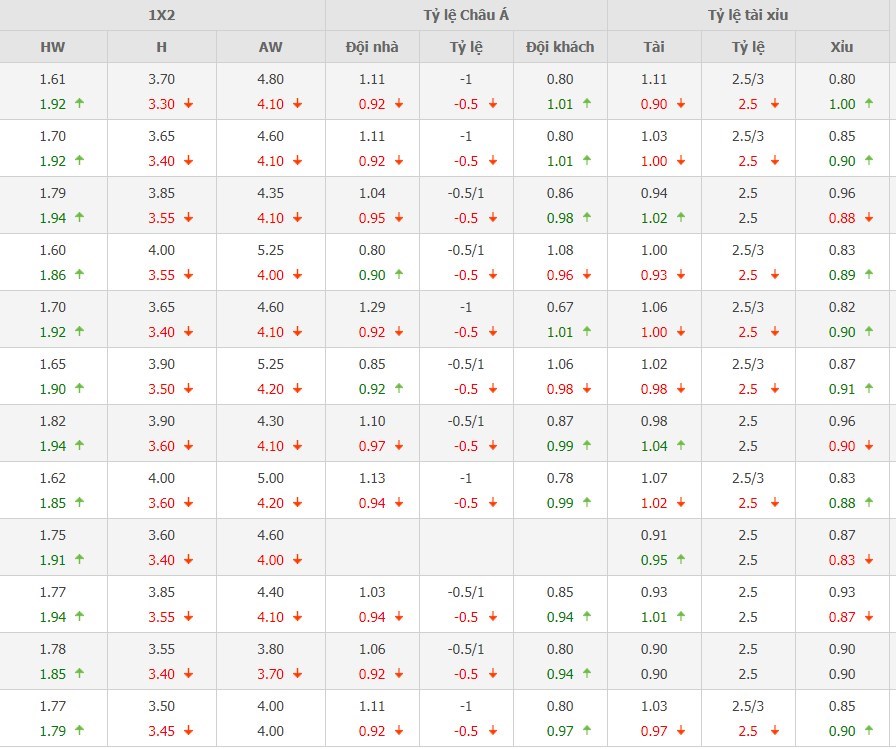Click the Xỉu column header
896x749 pixels.
[842, 47]
